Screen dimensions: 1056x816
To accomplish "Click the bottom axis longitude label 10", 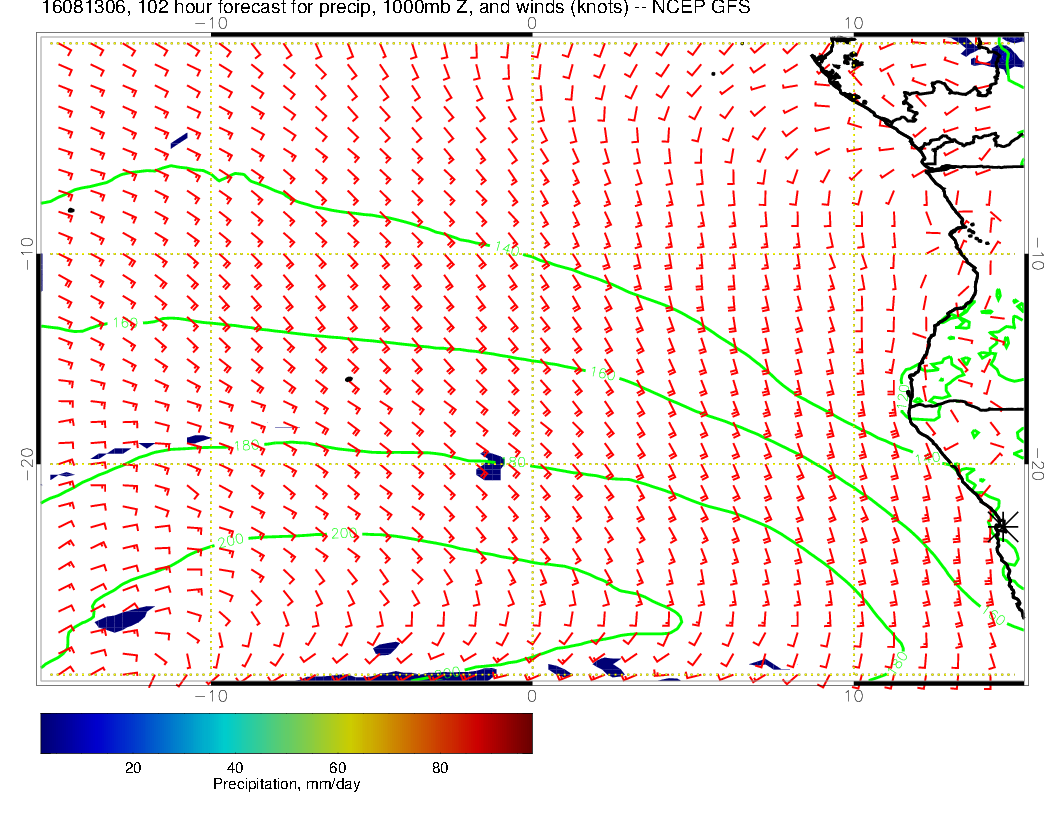I will 853,695.
